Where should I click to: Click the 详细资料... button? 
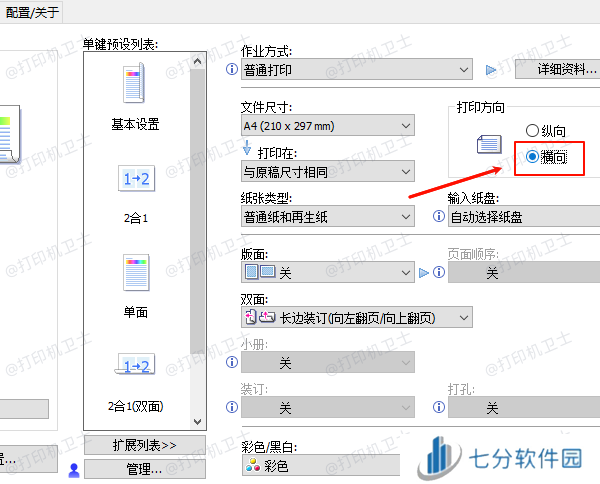click(558, 69)
